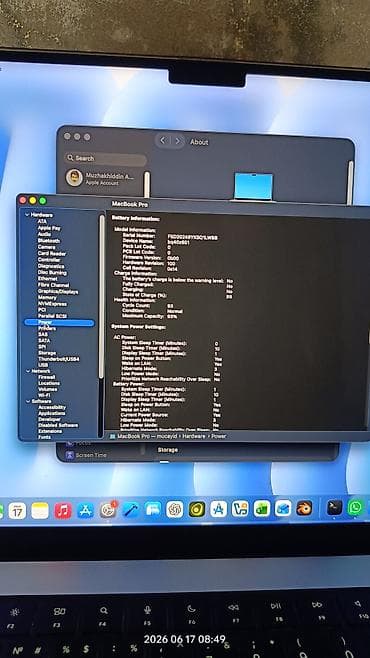Select Fibre Channel in the sidebar
This screenshot has height=658, width=370.
(53, 285)
